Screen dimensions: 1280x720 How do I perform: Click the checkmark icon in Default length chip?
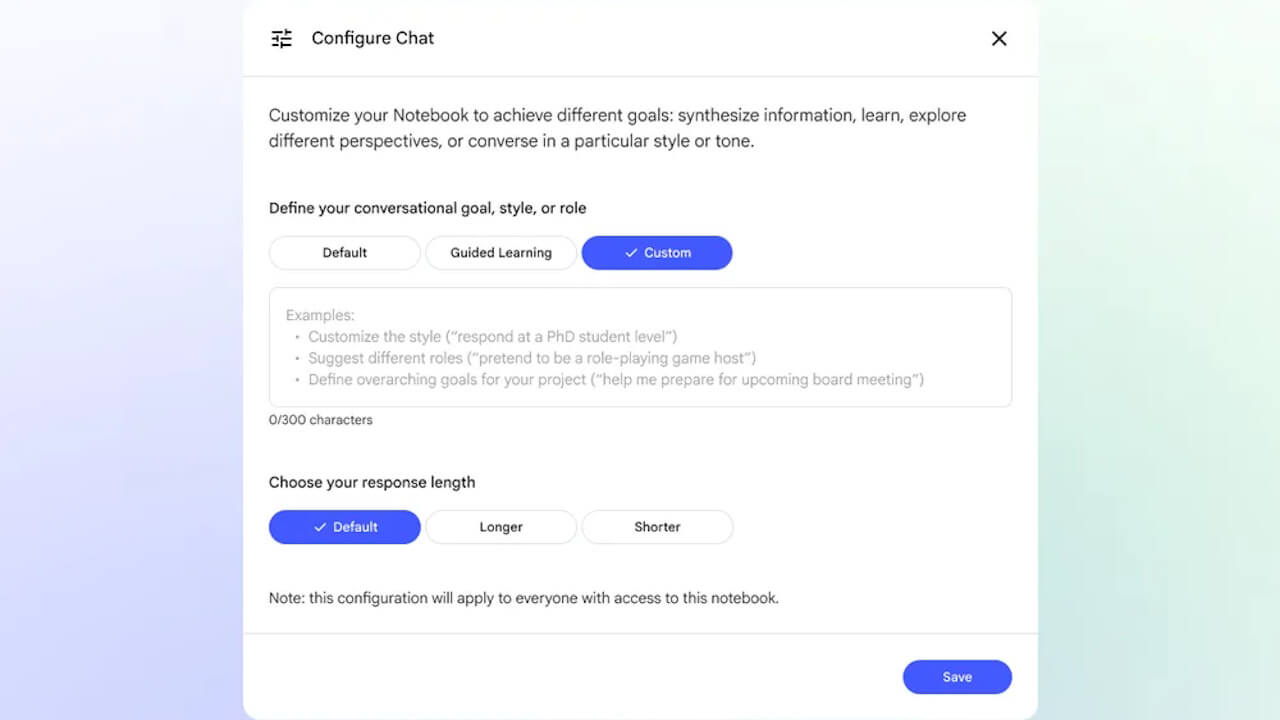click(320, 527)
